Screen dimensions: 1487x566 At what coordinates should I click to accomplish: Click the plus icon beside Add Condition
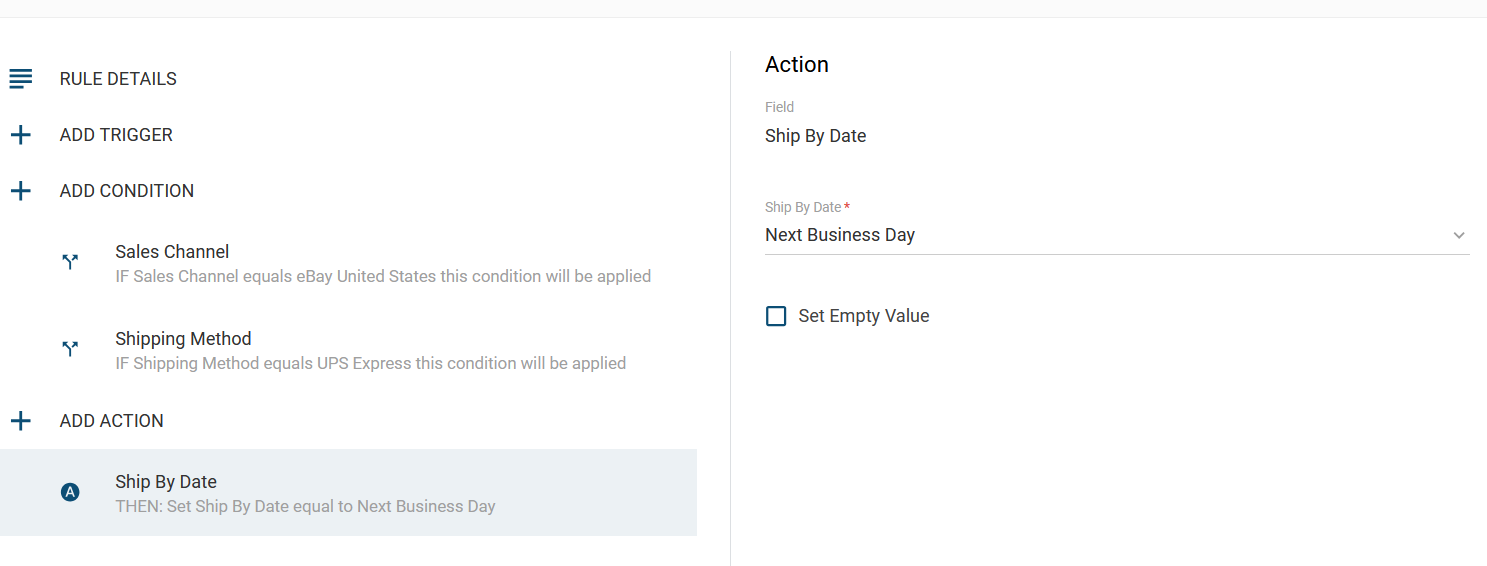(x=21, y=191)
